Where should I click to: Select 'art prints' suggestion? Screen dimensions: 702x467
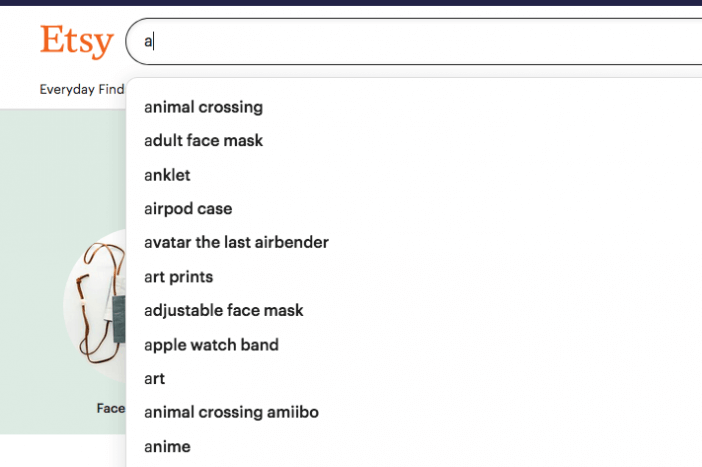pos(414,277)
